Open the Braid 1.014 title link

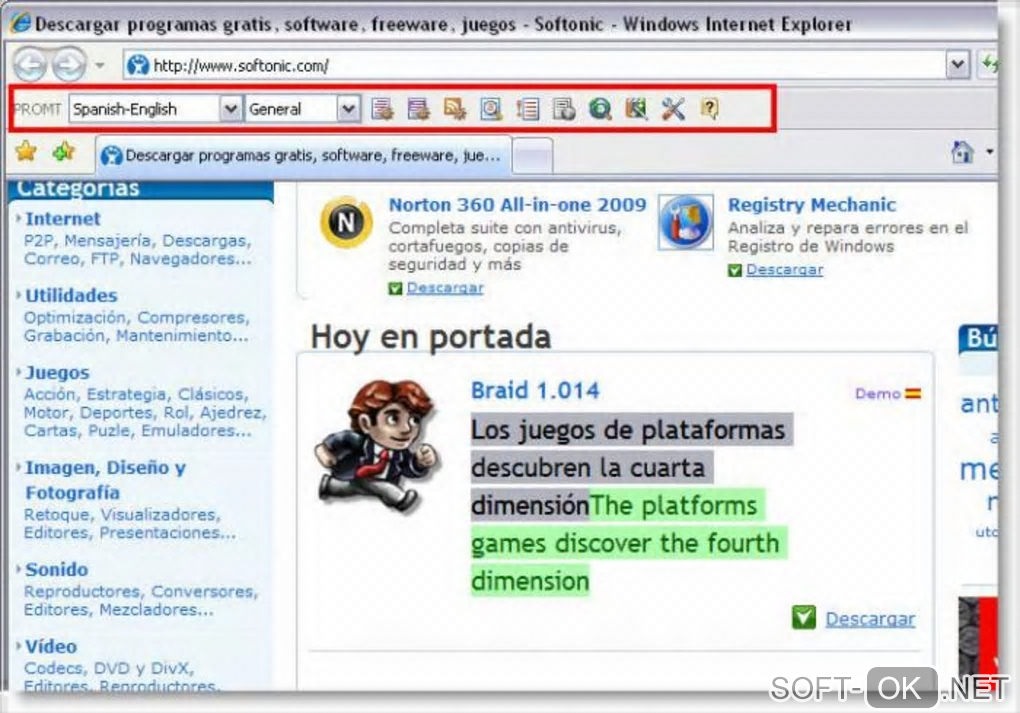point(535,390)
